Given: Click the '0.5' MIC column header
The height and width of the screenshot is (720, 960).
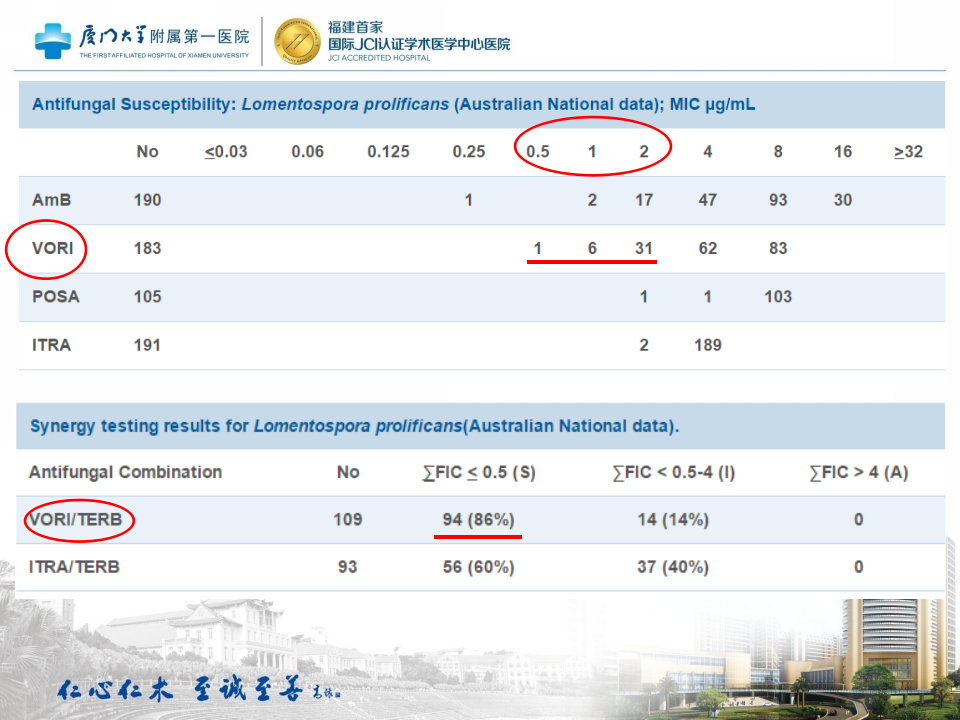Looking at the screenshot, I should pyautogui.click(x=538, y=152).
